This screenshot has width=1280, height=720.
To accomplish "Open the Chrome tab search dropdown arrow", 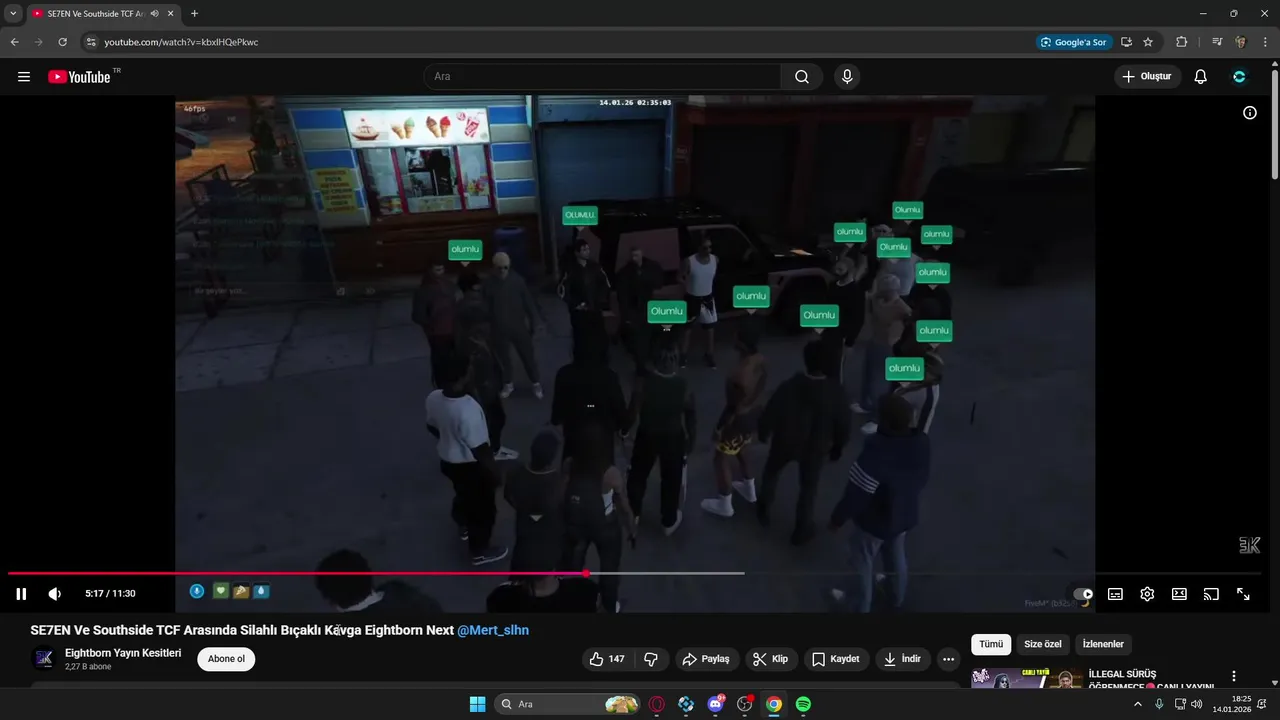I will (13, 13).
